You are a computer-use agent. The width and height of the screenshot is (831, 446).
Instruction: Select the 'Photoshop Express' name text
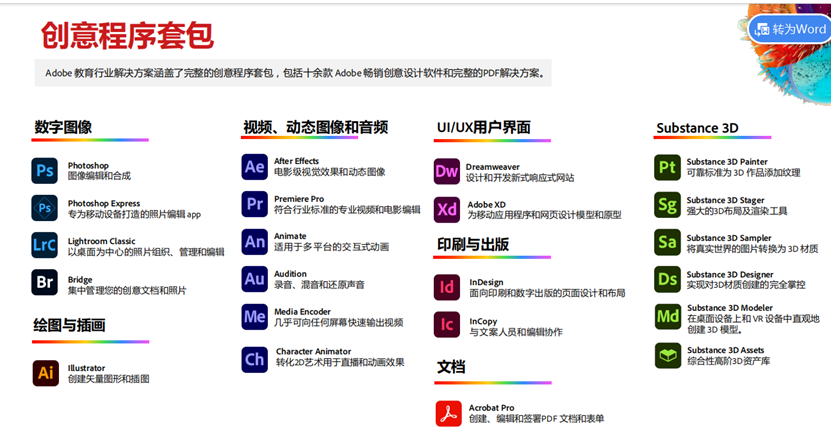tap(104, 203)
